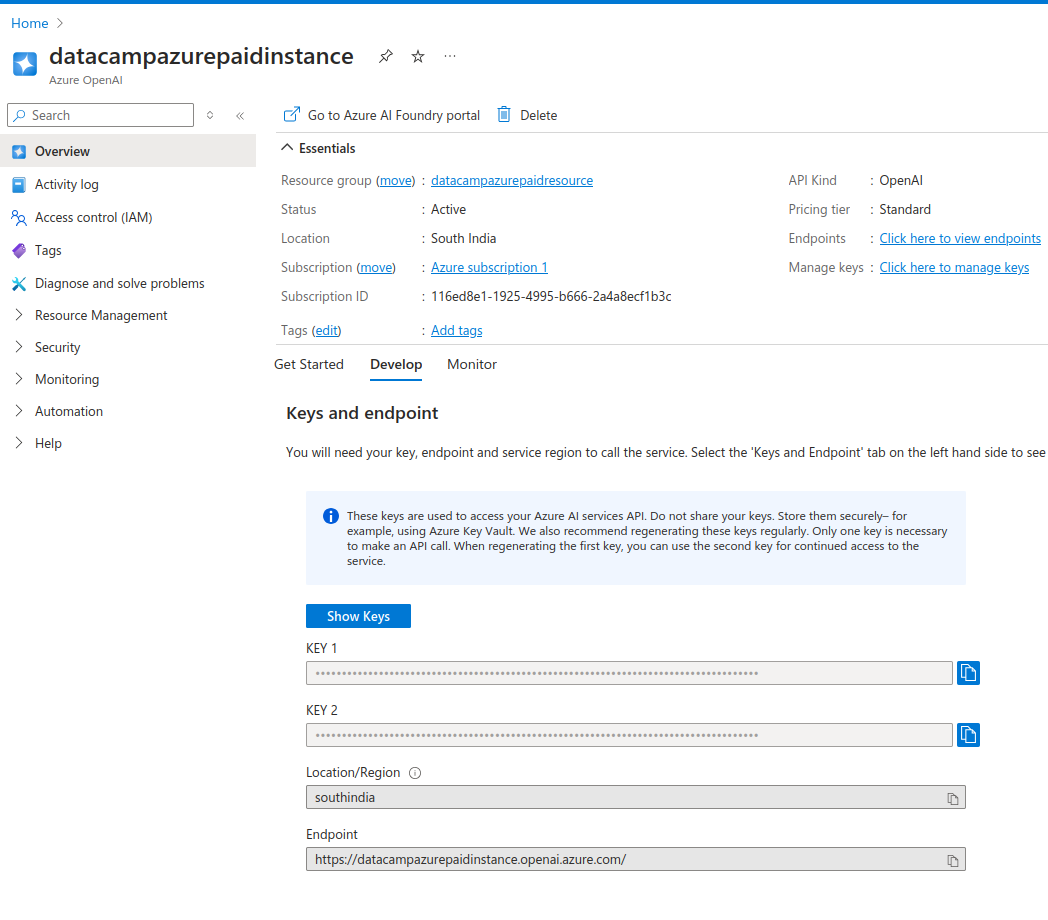
Task: Click here to view endpoints link
Action: (x=960, y=239)
